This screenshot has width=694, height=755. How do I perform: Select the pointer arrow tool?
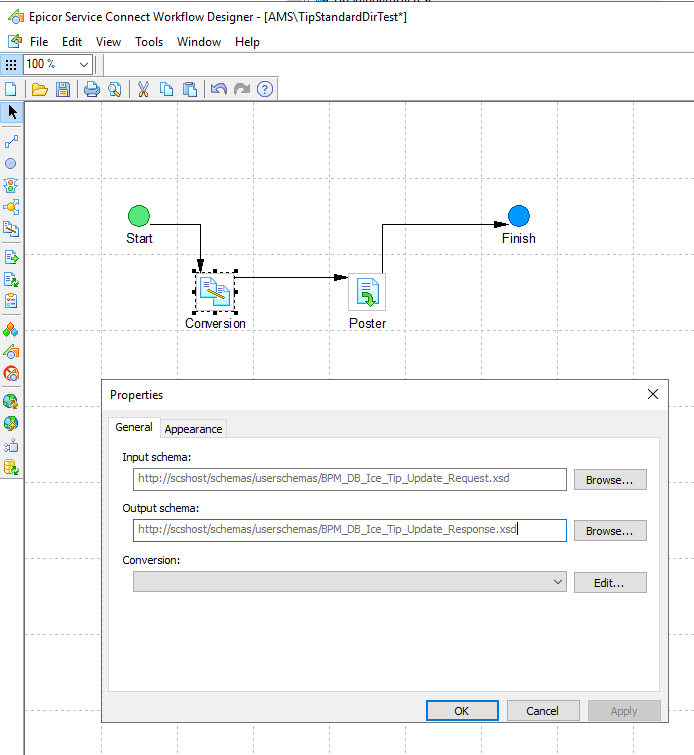pos(11,113)
